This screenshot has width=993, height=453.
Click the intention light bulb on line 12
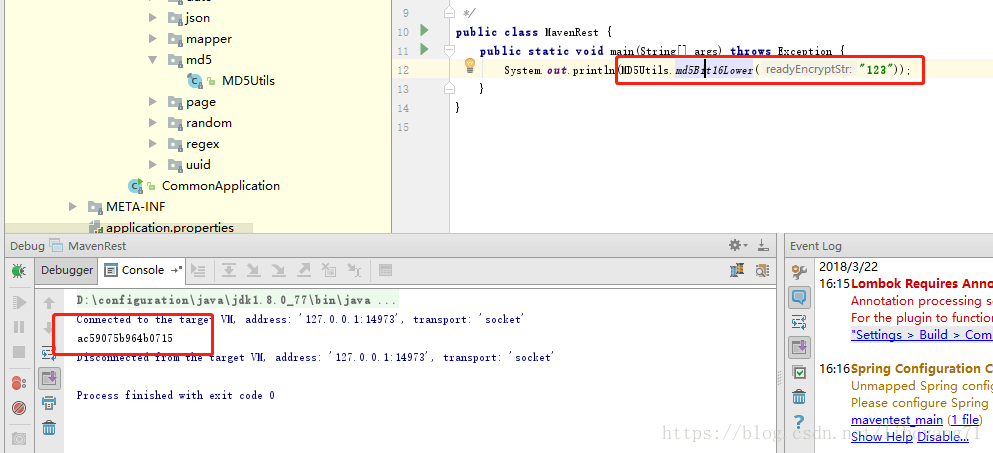point(470,66)
